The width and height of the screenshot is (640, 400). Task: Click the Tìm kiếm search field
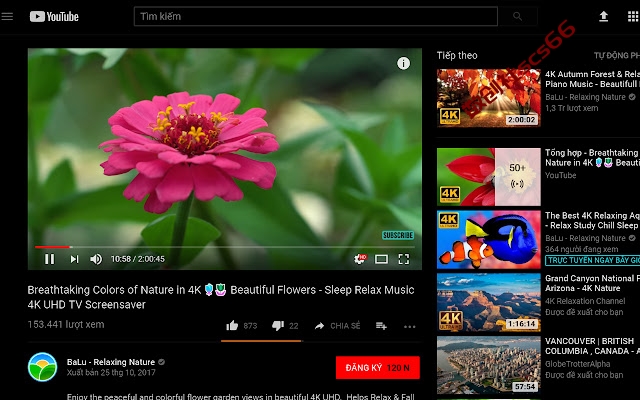pyautogui.click(x=316, y=16)
